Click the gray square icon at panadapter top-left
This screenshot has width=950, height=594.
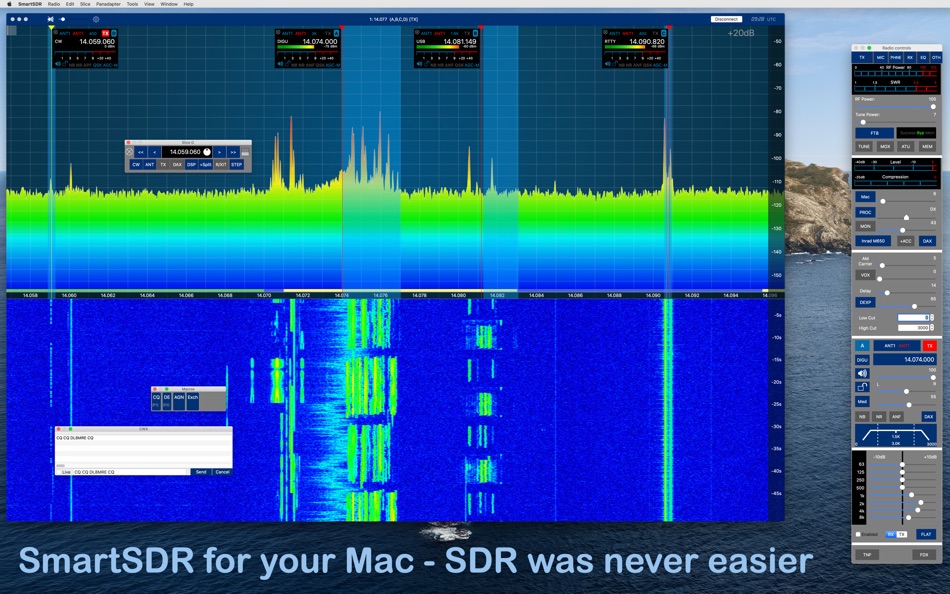coord(12,30)
